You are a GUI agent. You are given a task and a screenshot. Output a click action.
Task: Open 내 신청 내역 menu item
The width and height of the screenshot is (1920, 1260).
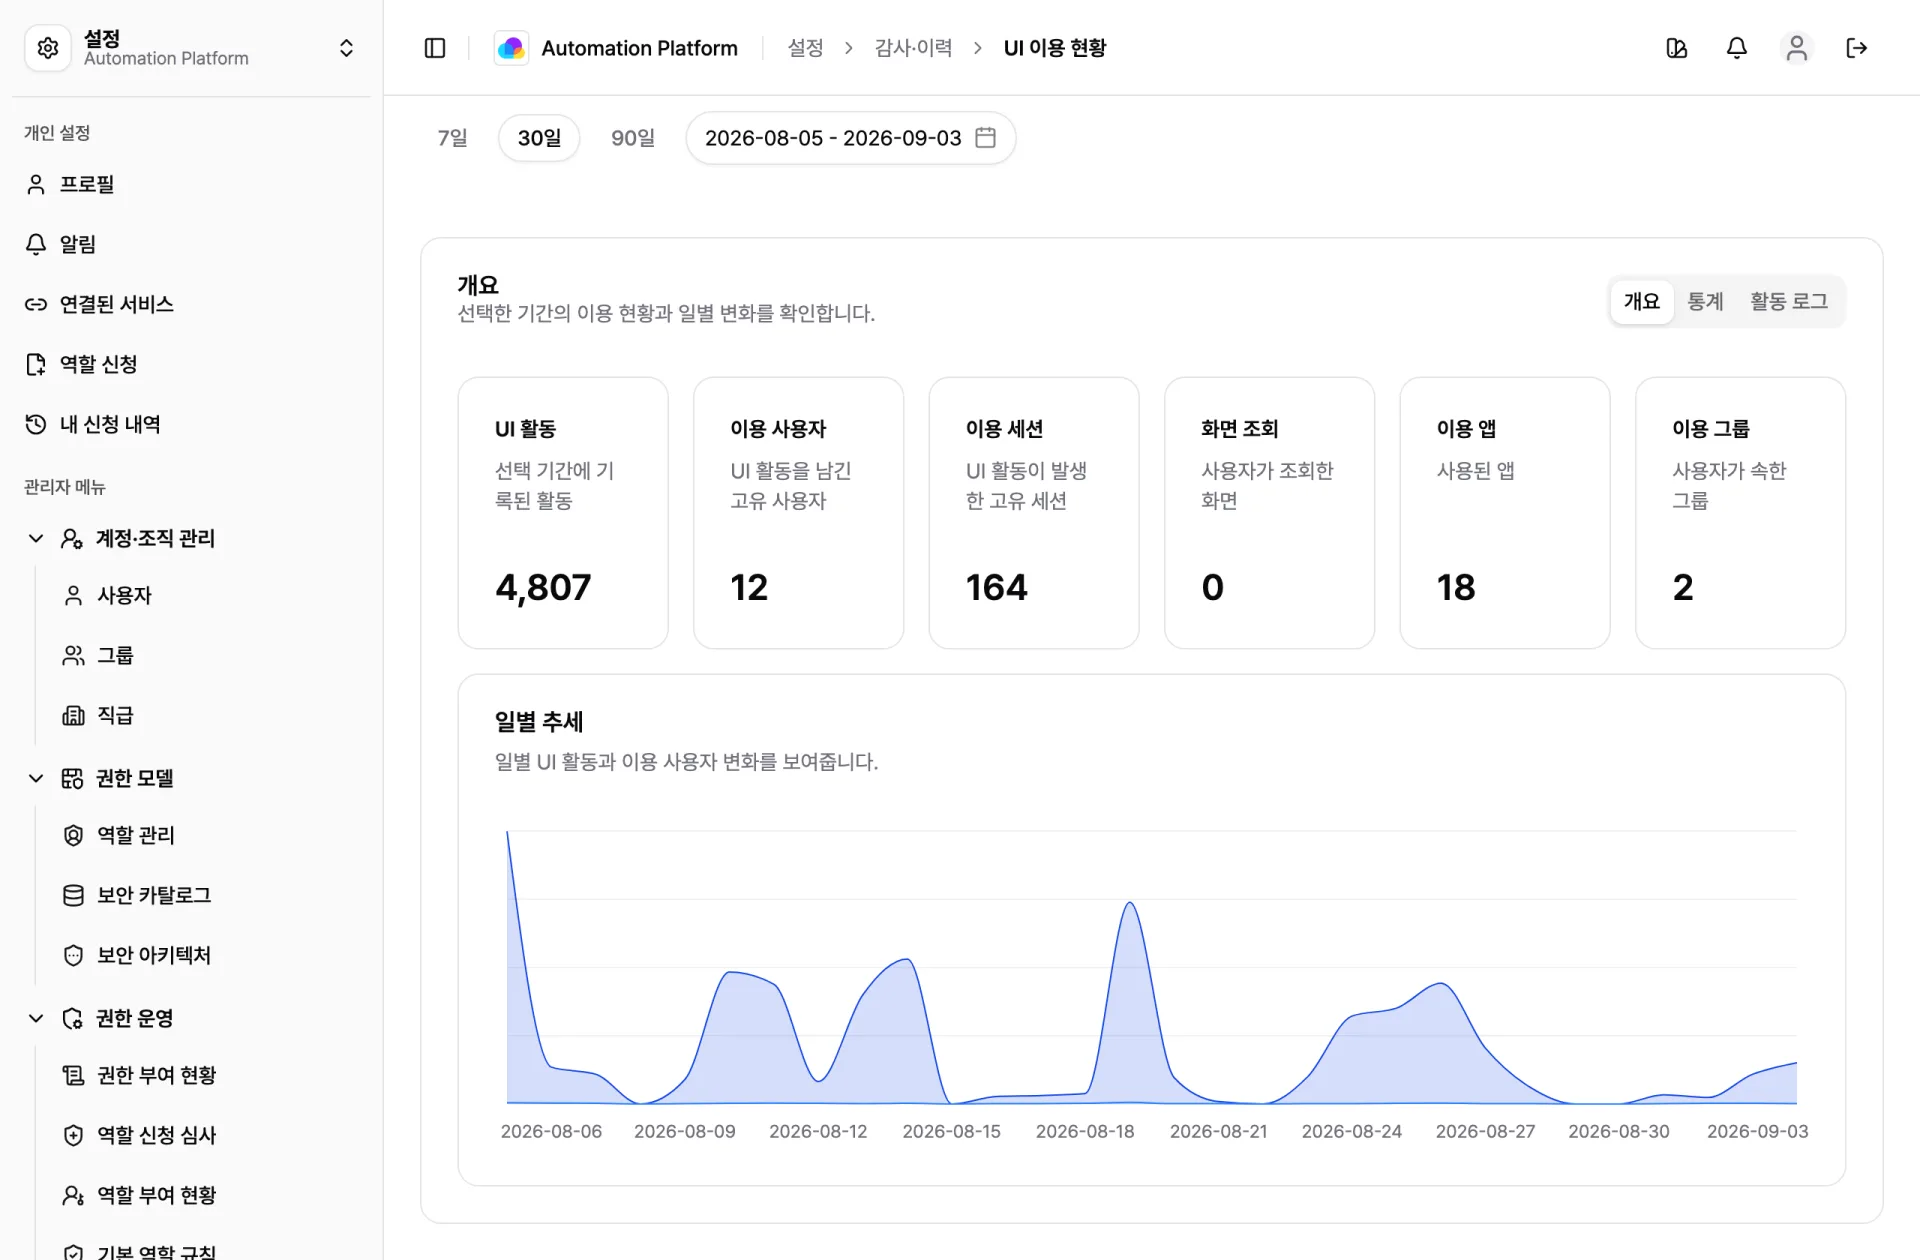(192, 424)
